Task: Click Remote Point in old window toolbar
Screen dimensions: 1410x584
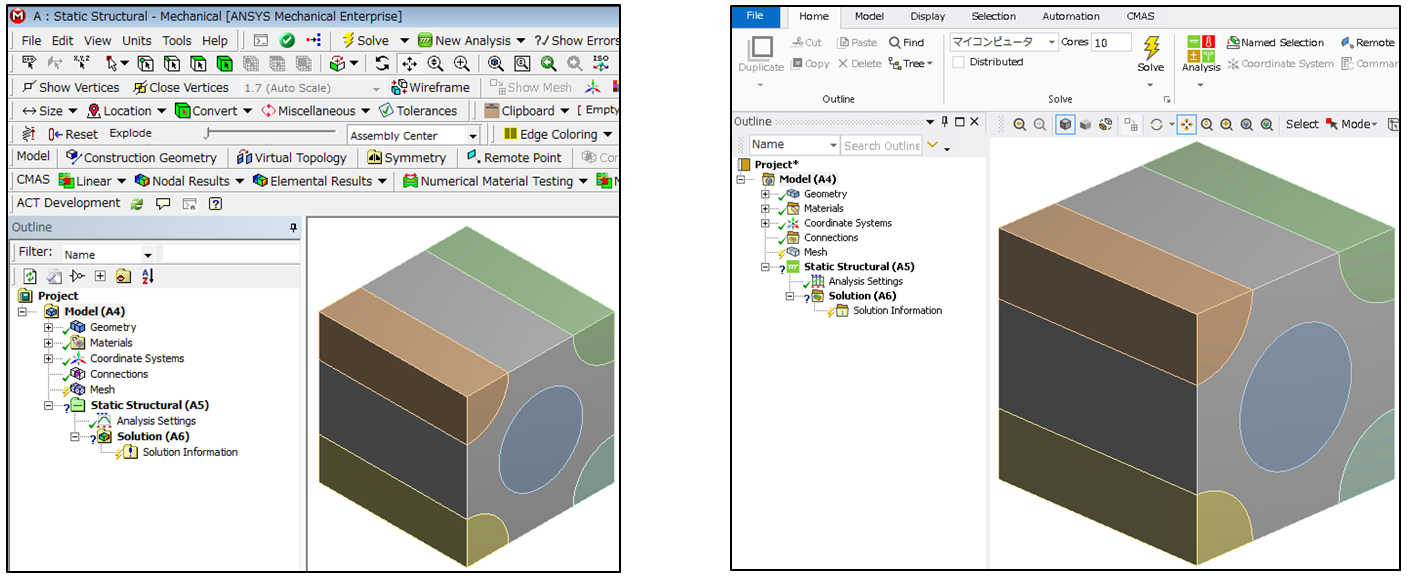Action: pos(514,157)
